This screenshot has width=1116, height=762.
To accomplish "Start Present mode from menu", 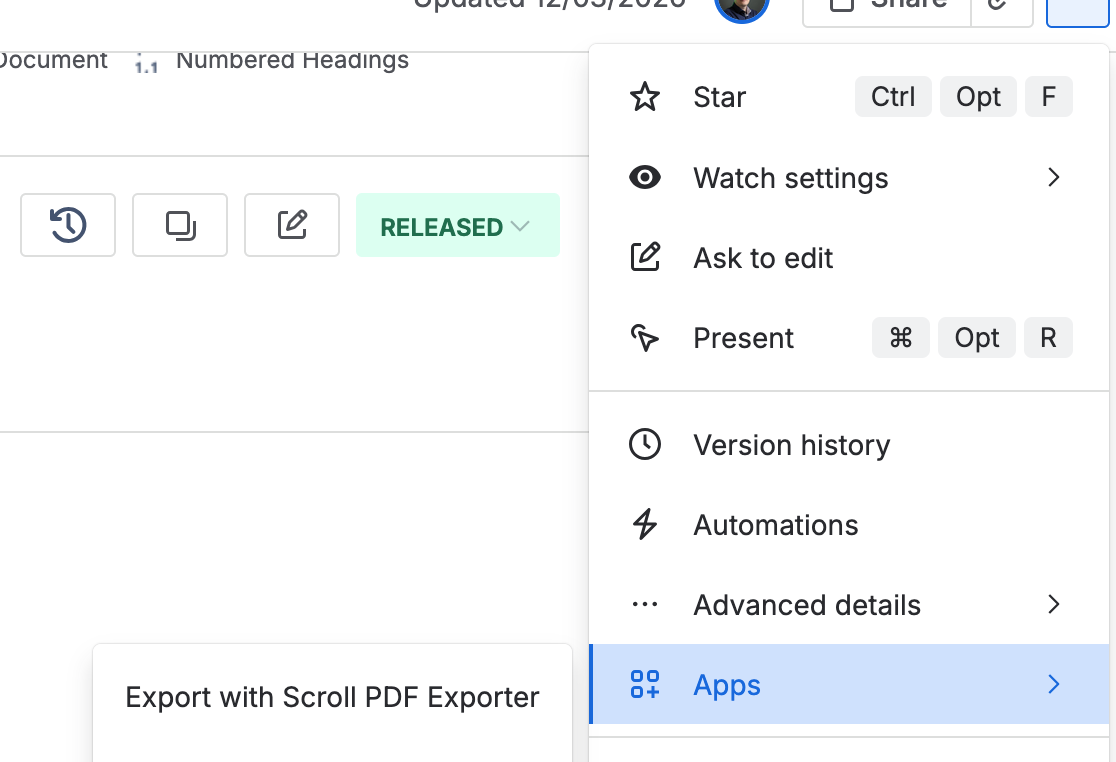I will pyautogui.click(x=849, y=338).
